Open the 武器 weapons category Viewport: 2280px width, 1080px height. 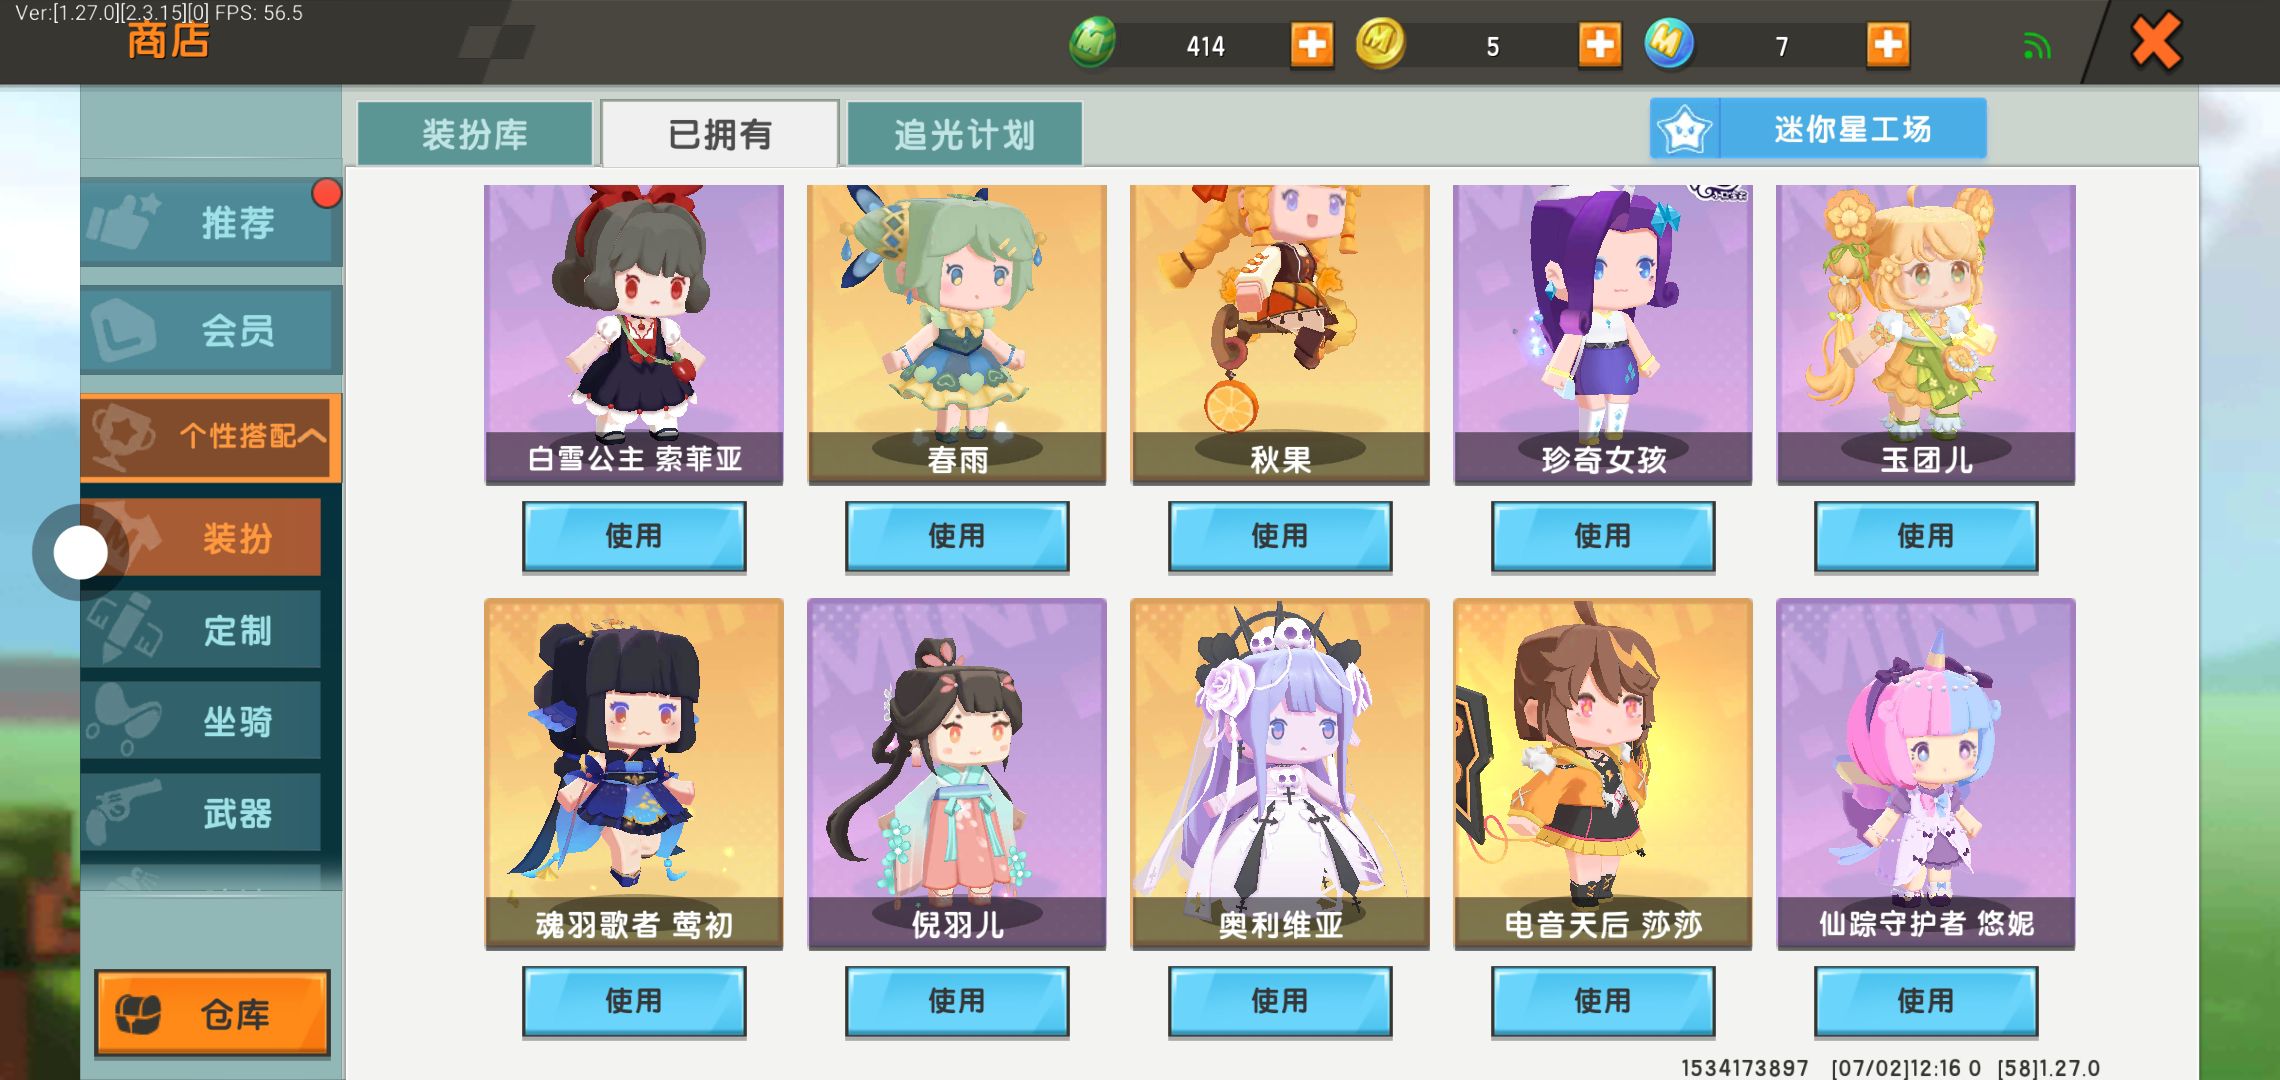pos(201,813)
